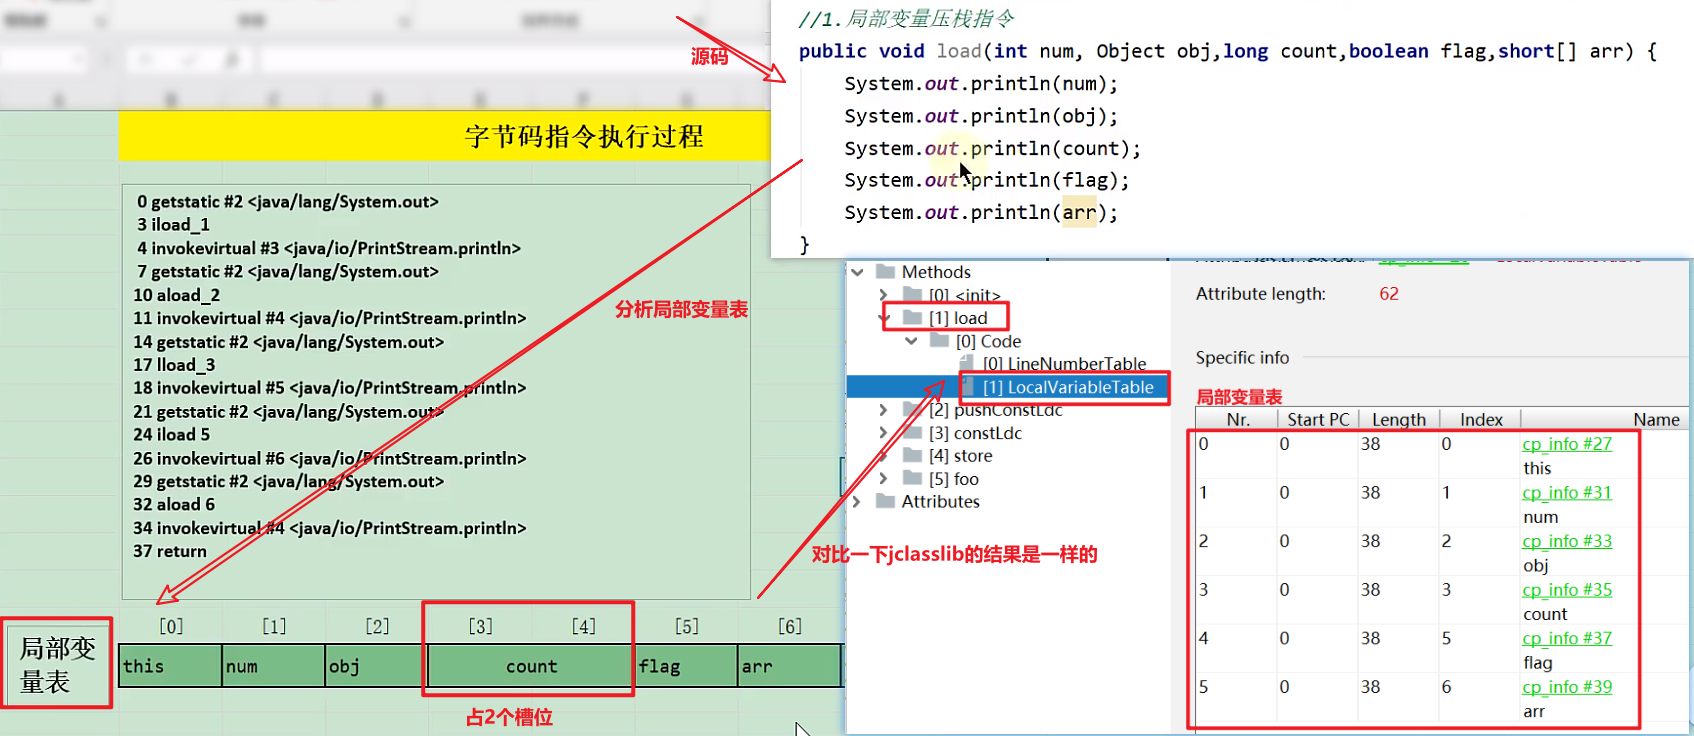Collapse the [1] load method node

[x=884, y=318]
